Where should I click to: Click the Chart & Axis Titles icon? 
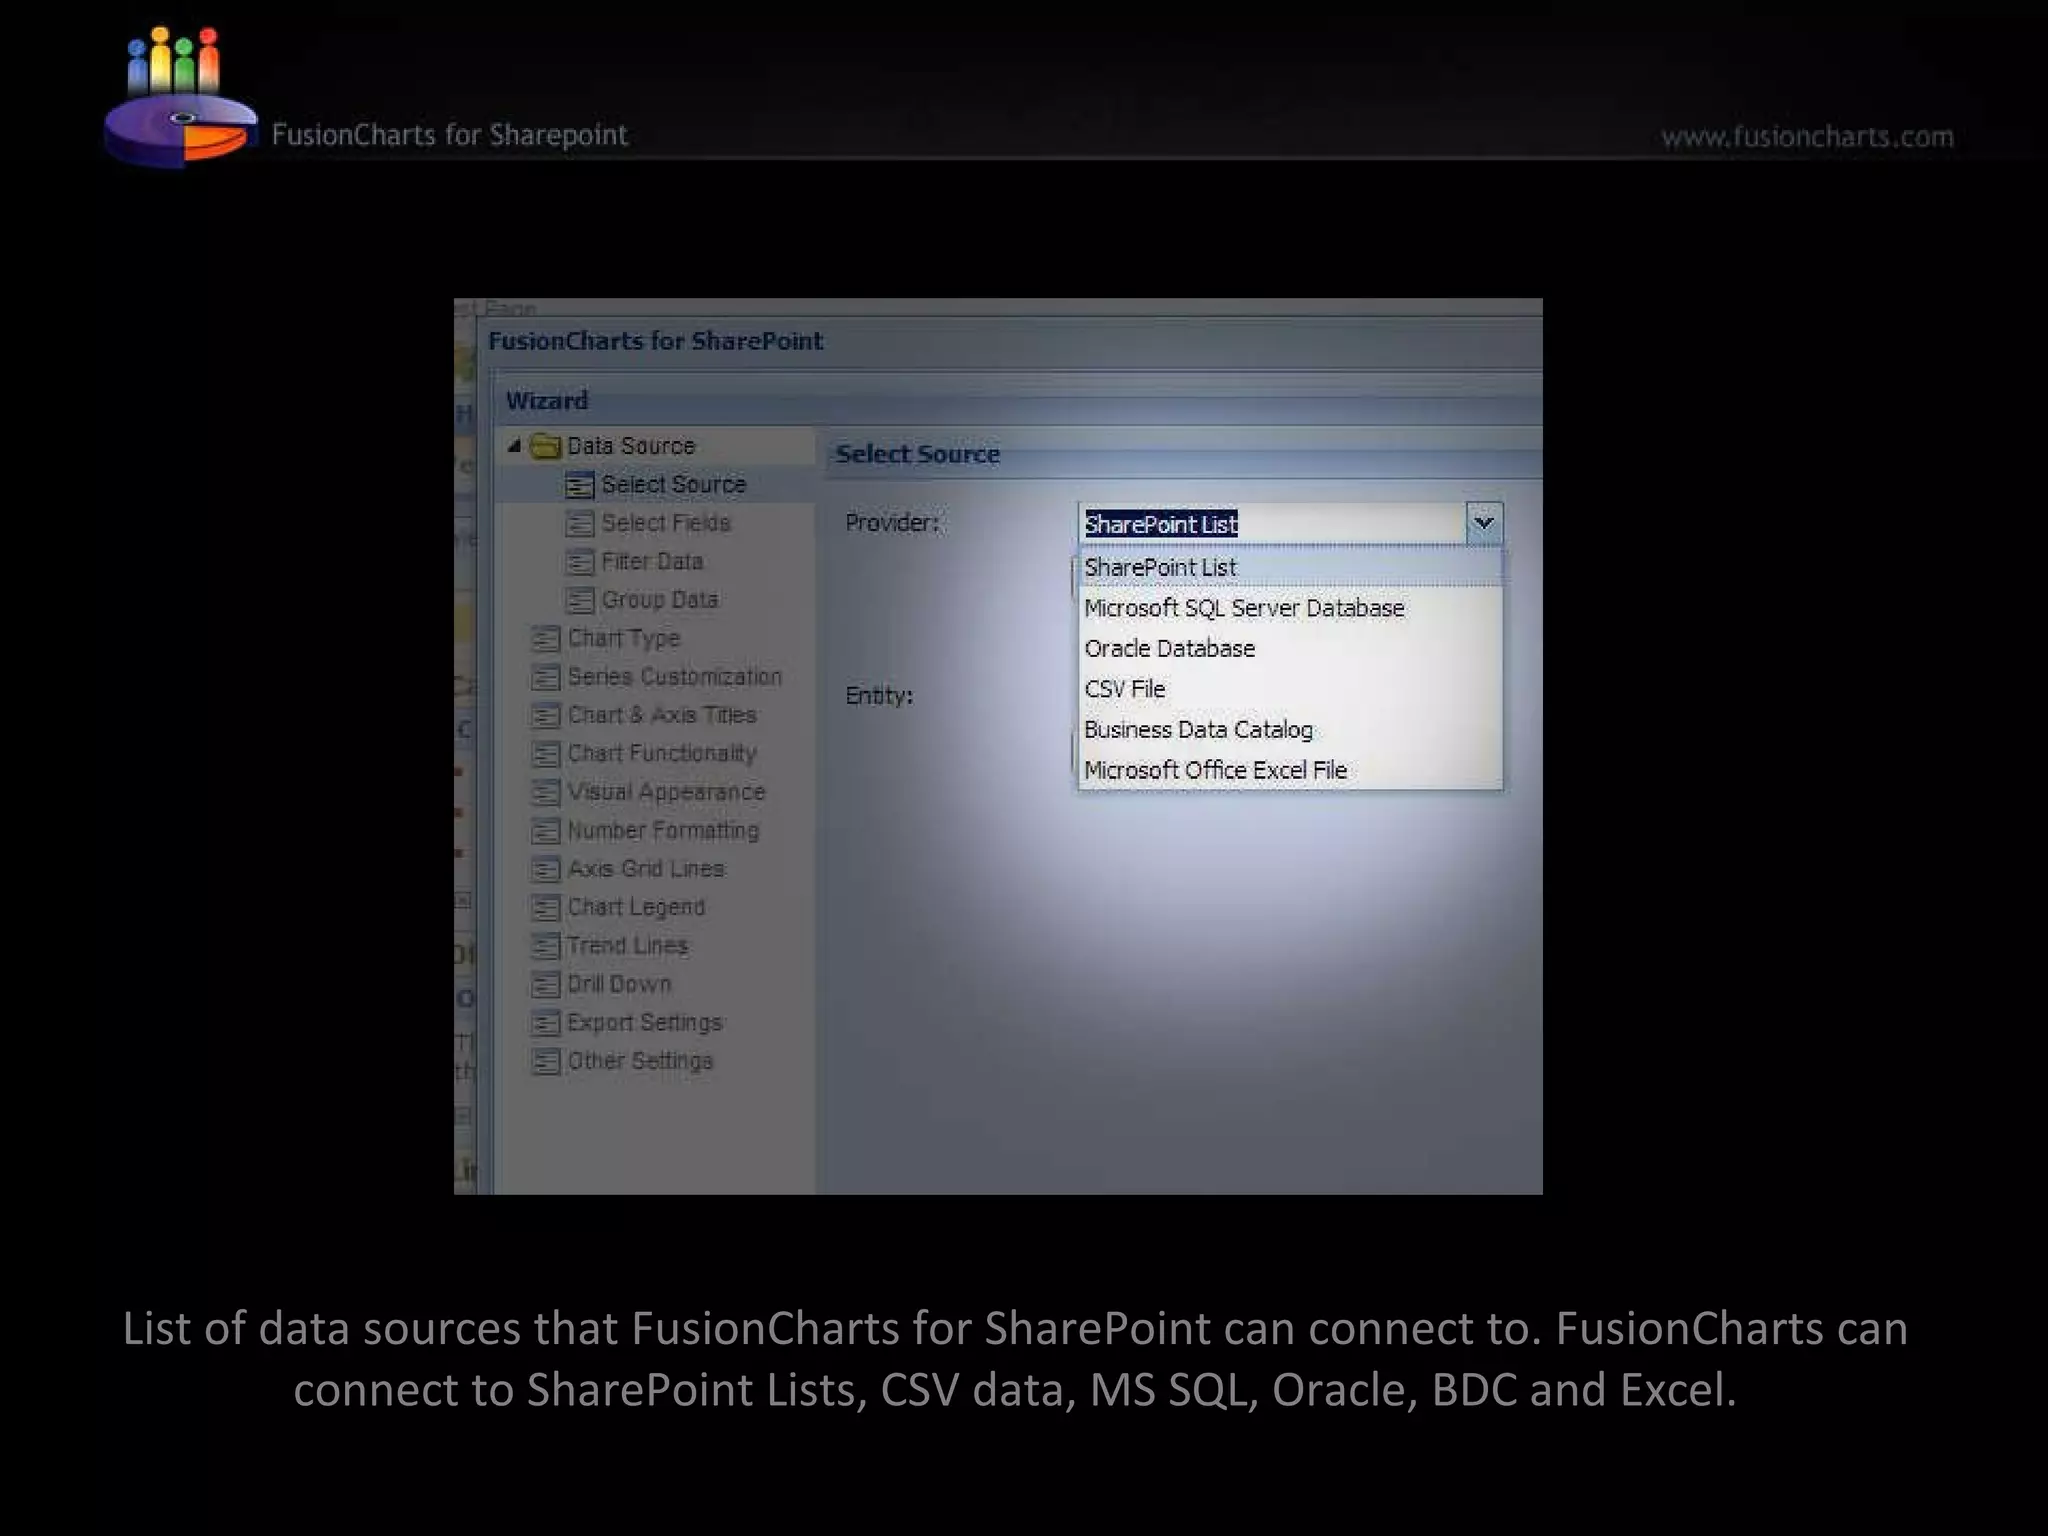(x=545, y=716)
